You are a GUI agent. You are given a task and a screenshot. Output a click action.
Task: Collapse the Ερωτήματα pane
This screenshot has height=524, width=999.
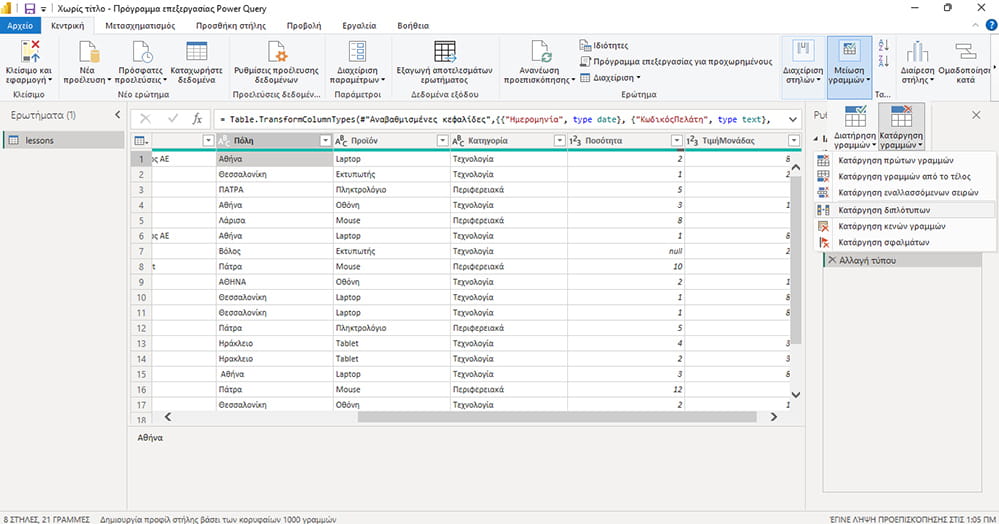(117, 115)
